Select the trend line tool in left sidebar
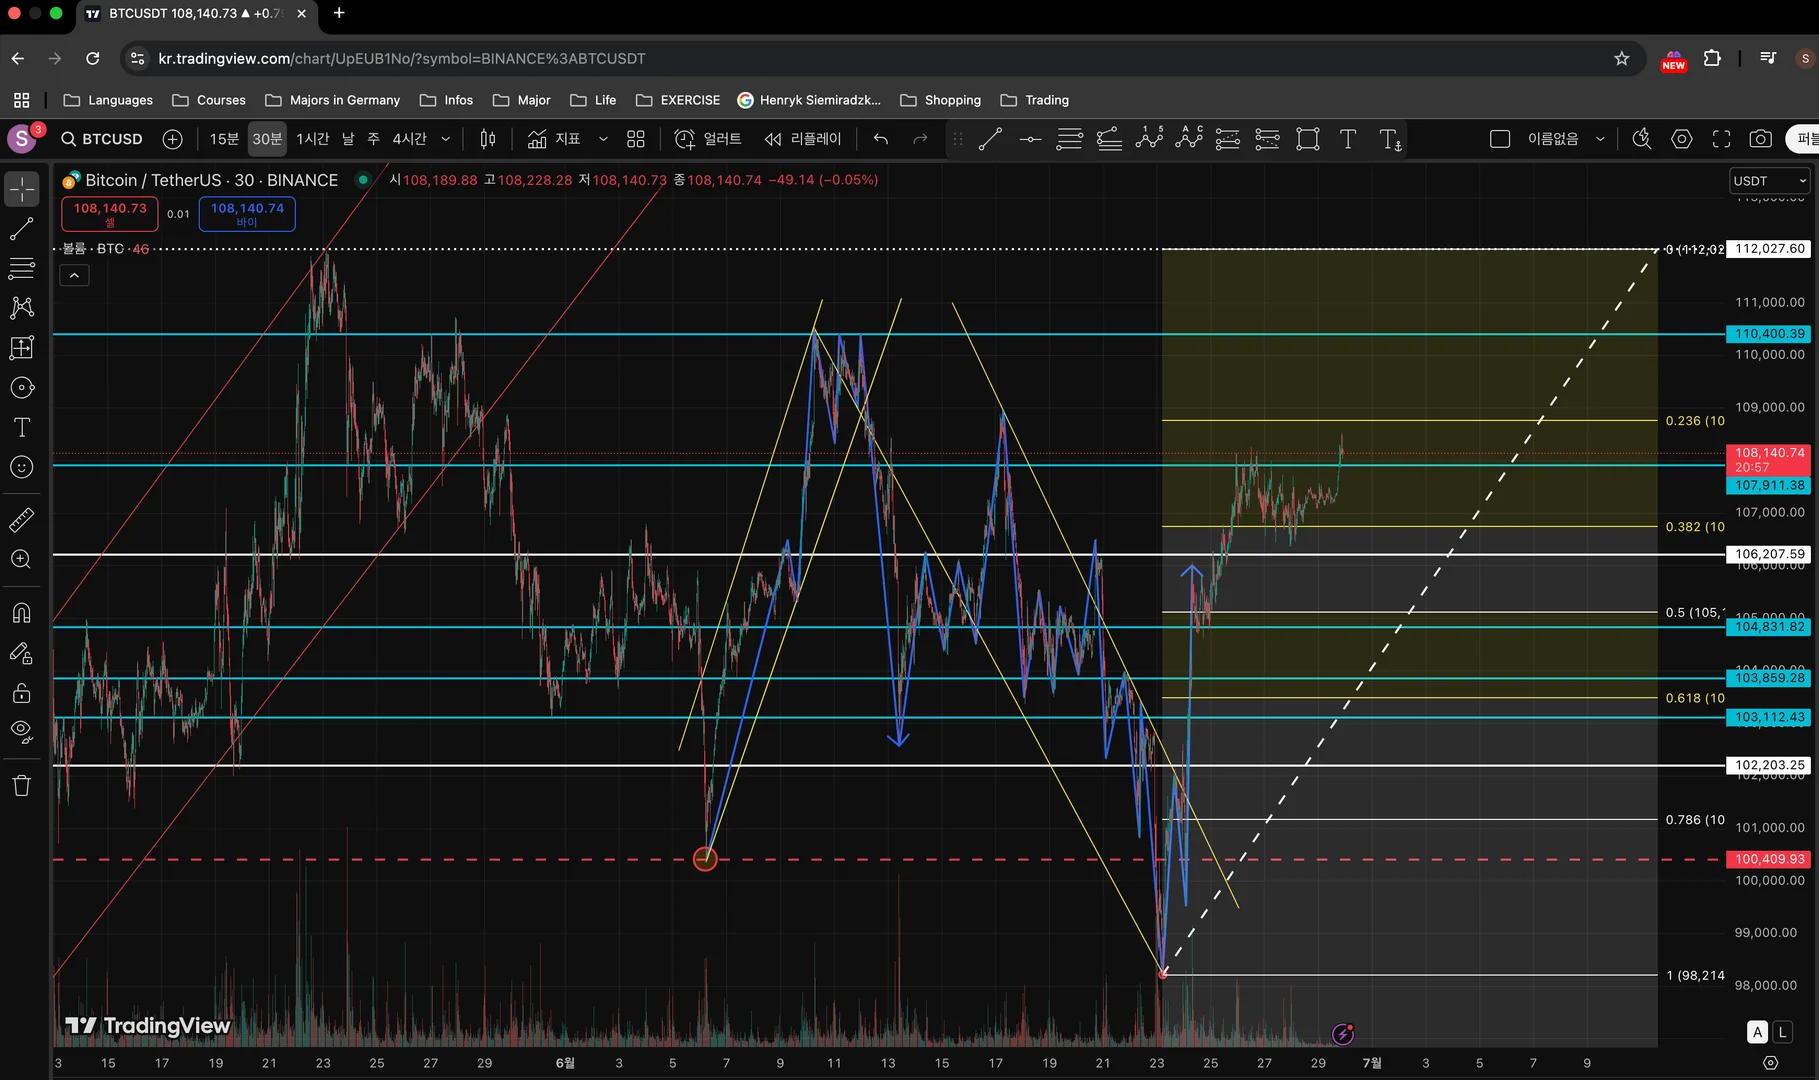The image size is (1819, 1080). point(22,229)
